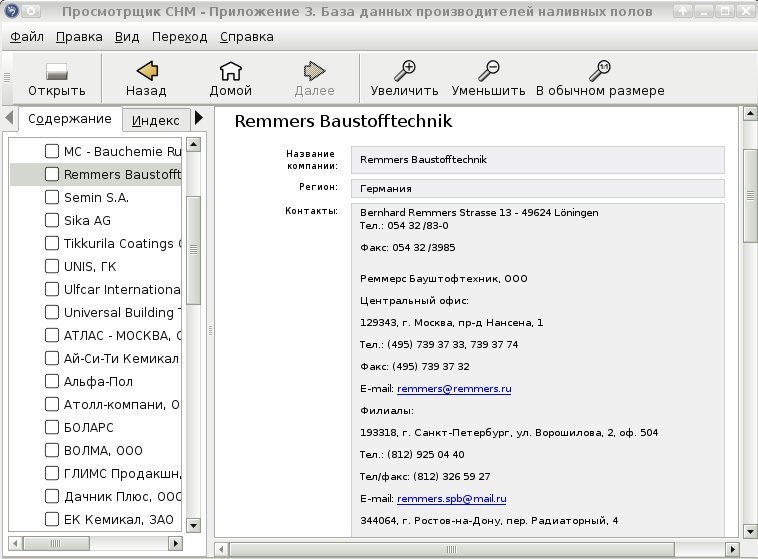Click the contents list scroll-left arrow

[x=15, y=544]
